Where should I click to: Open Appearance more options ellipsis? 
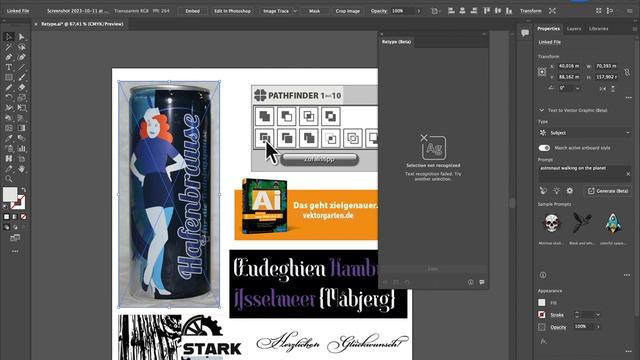point(628,351)
